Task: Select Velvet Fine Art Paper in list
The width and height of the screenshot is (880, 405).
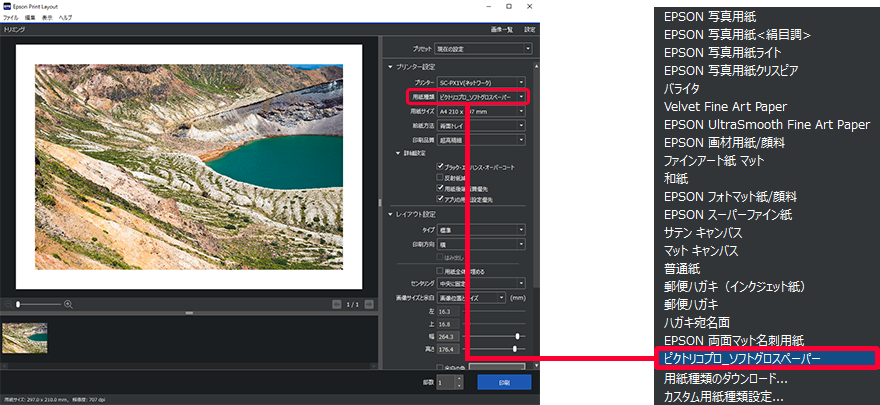Action: [725, 106]
